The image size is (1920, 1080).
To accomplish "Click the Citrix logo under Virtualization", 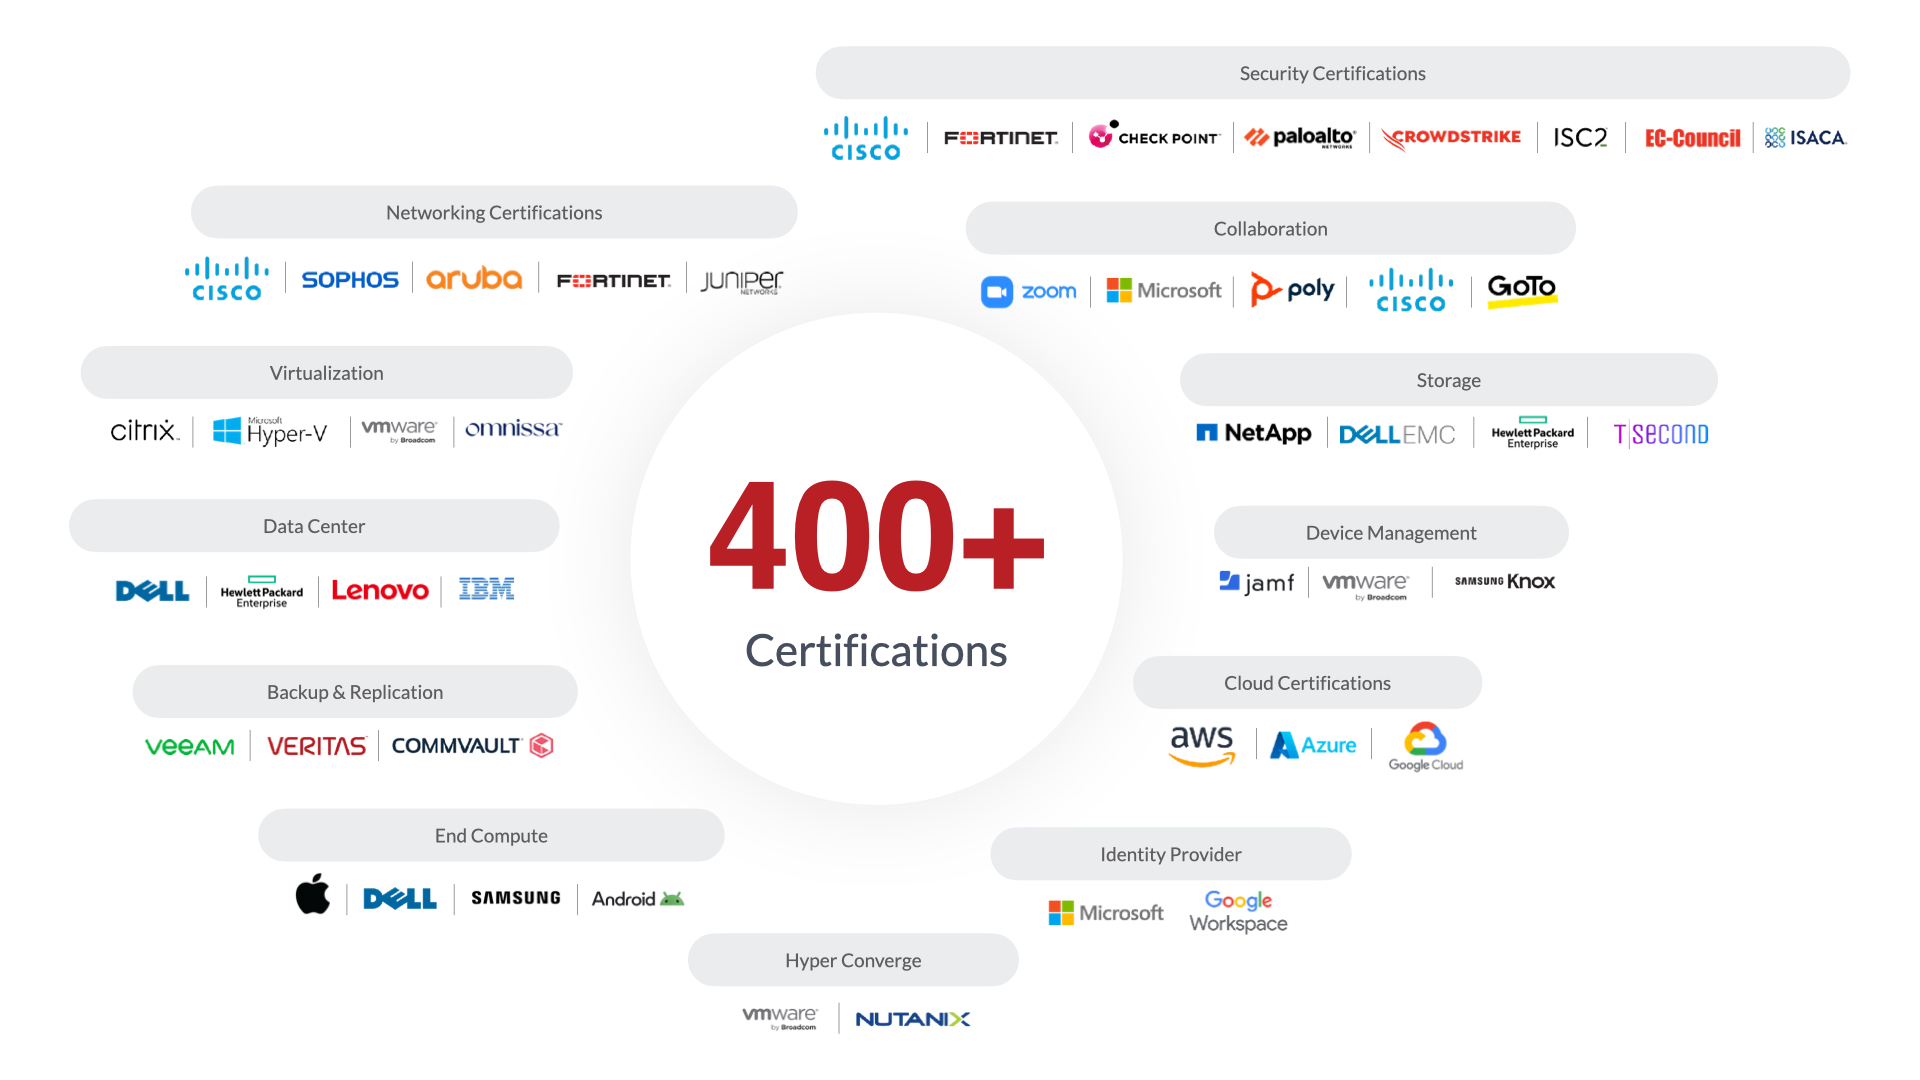I will click(x=144, y=431).
